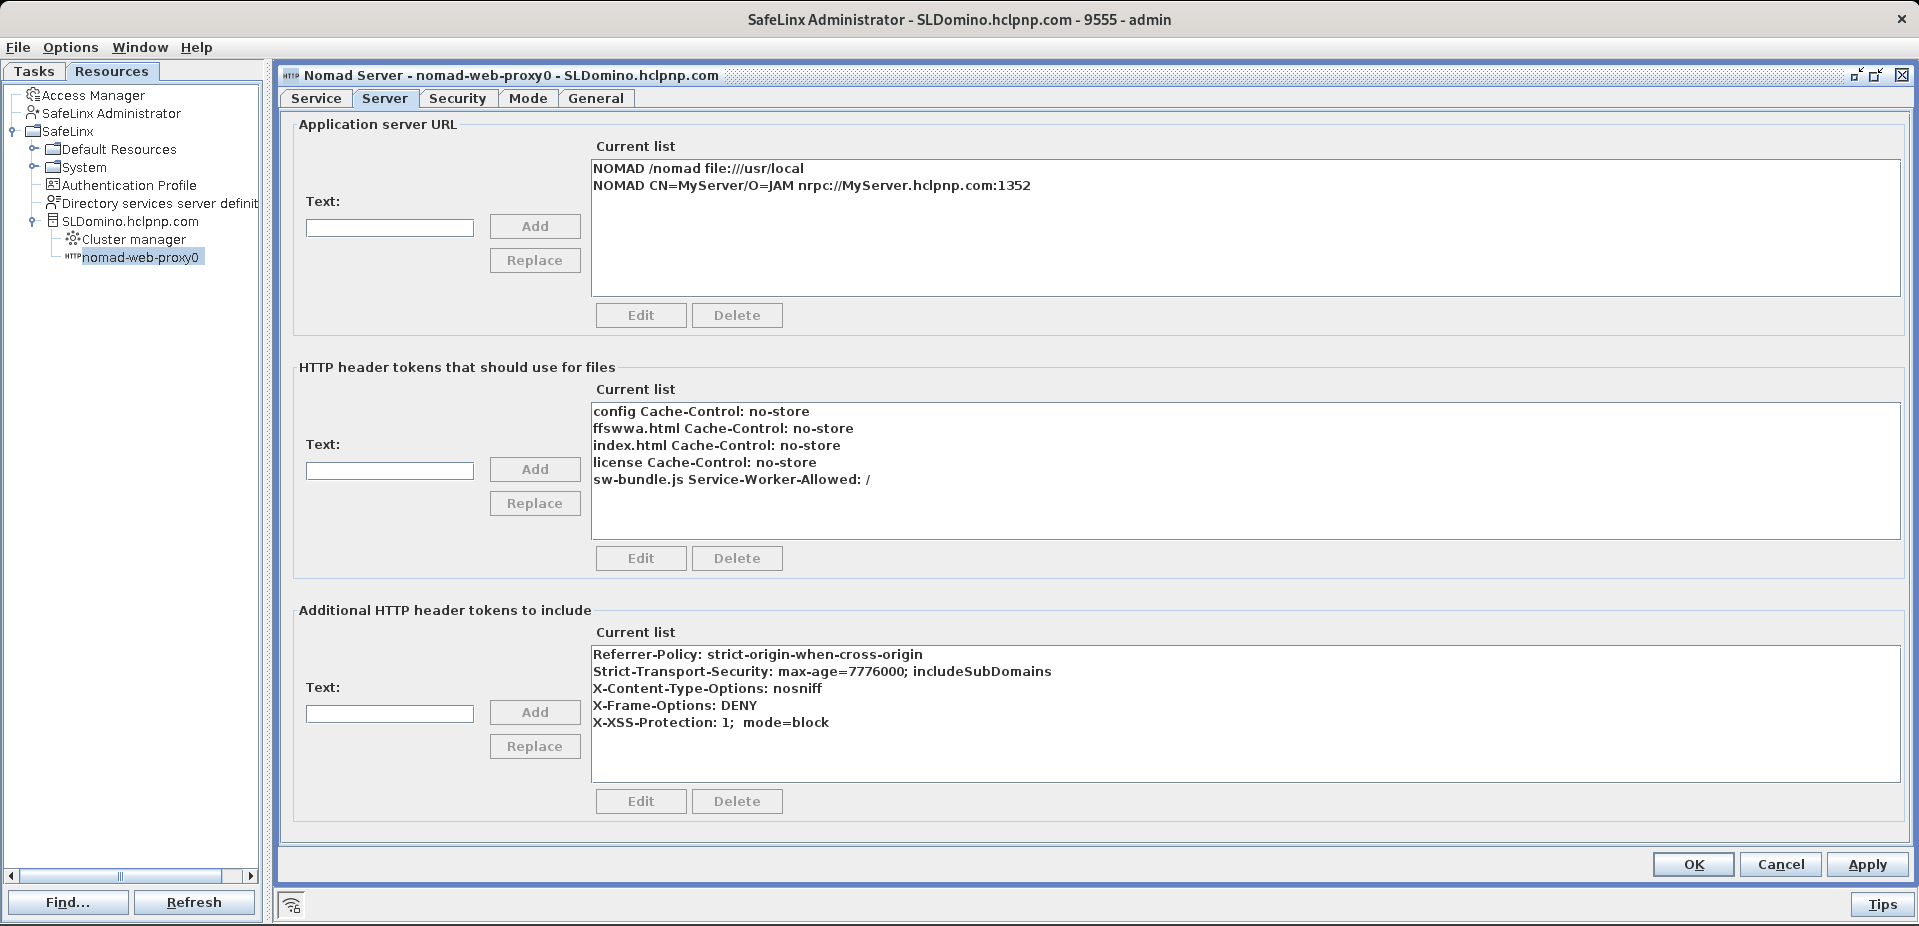Click the Access Manager gear icon
The image size is (1919, 926).
pos(33,95)
